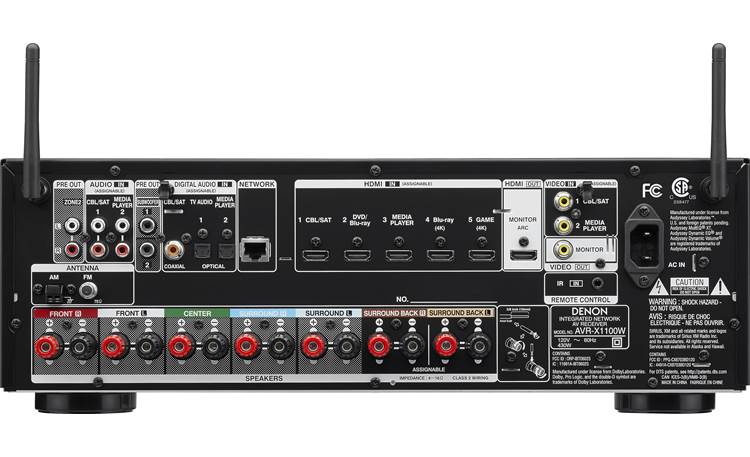Click the SURROUND BACK R red positive terminal

click(x=379, y=346)
